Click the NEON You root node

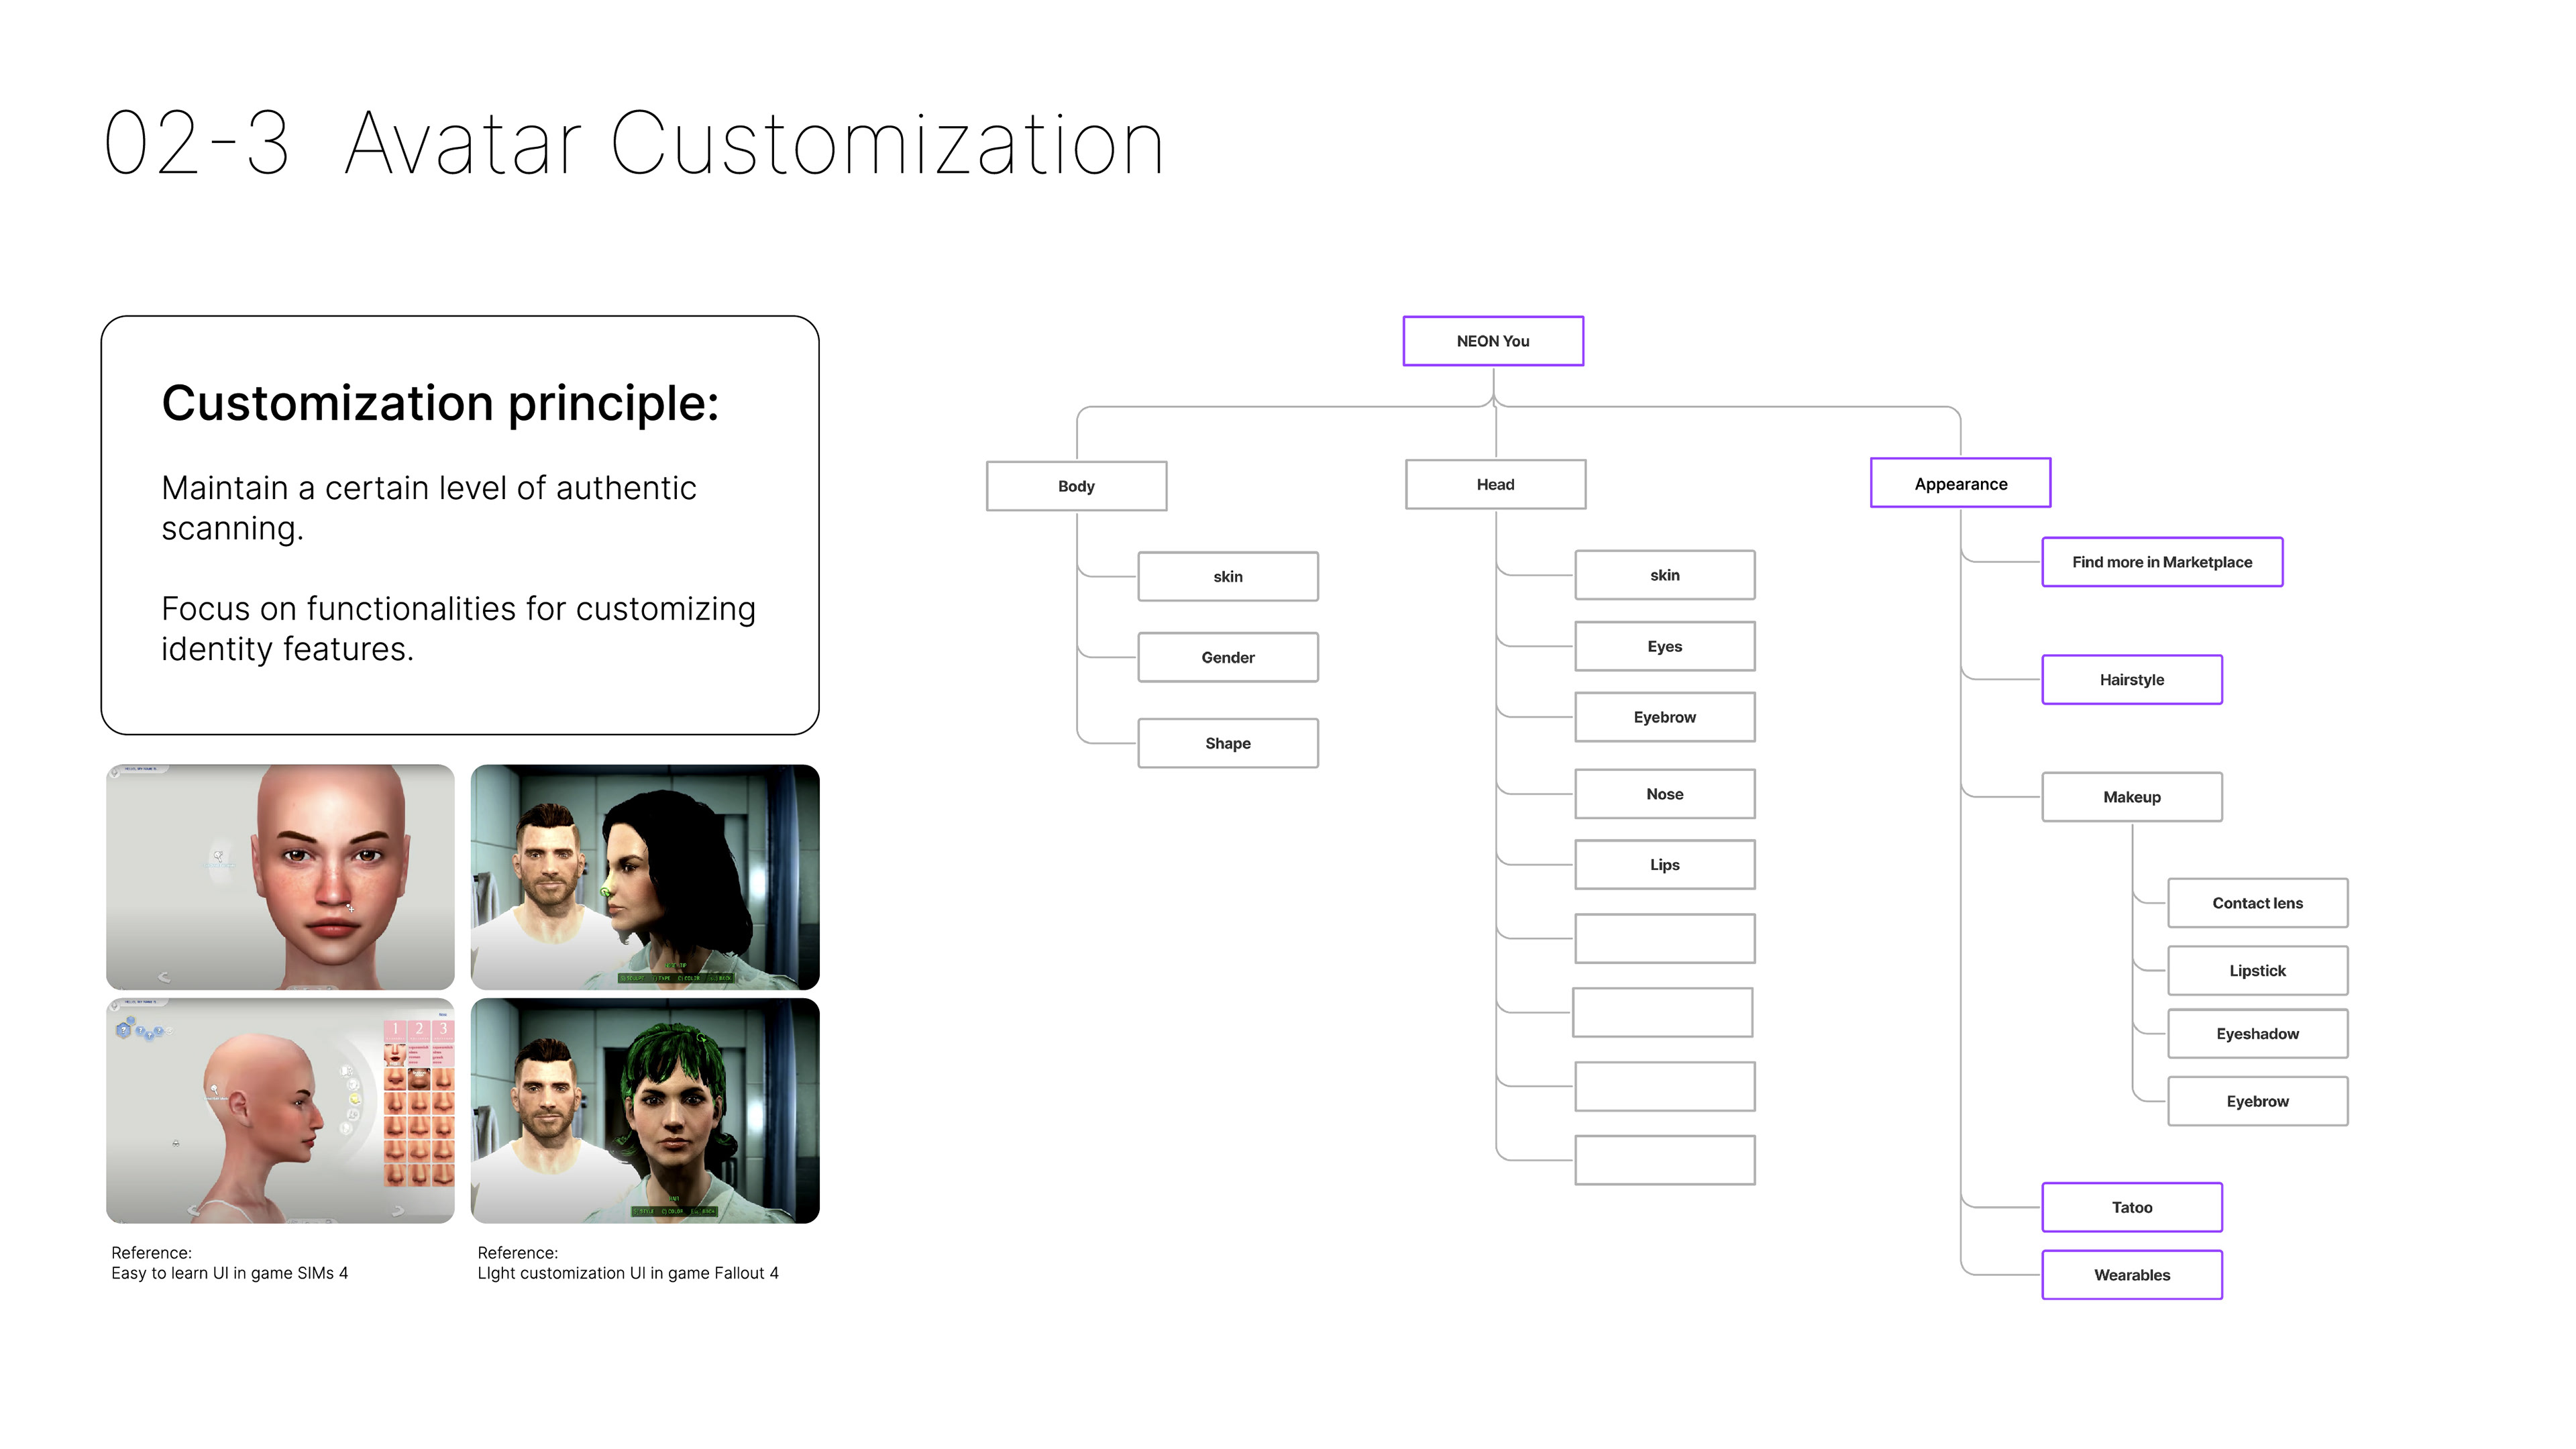1492,341
